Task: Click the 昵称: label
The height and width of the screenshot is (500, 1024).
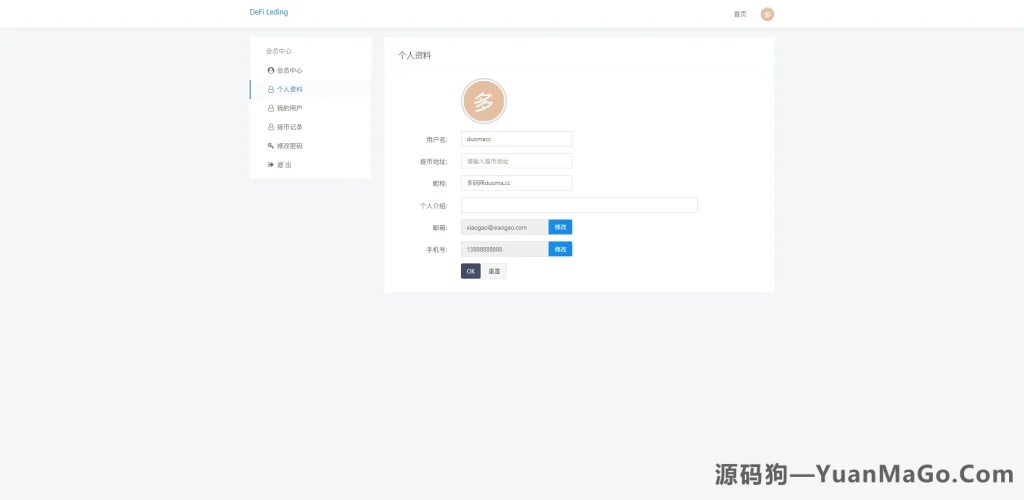Action: point(440,183)
